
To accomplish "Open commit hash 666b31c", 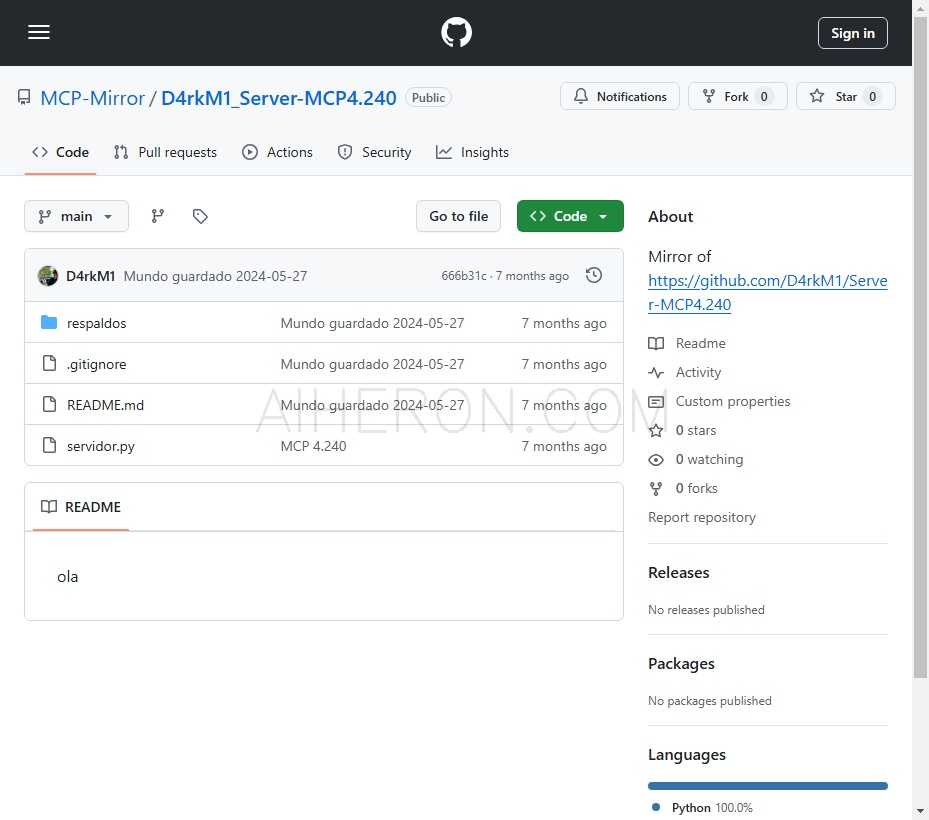I will point(464,276).
